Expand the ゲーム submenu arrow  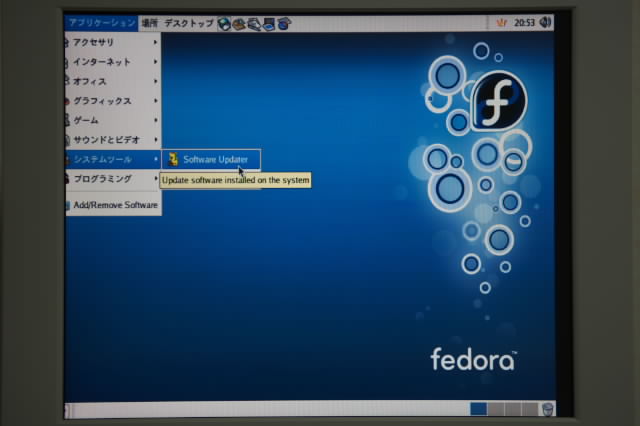(x=156, y=120)
